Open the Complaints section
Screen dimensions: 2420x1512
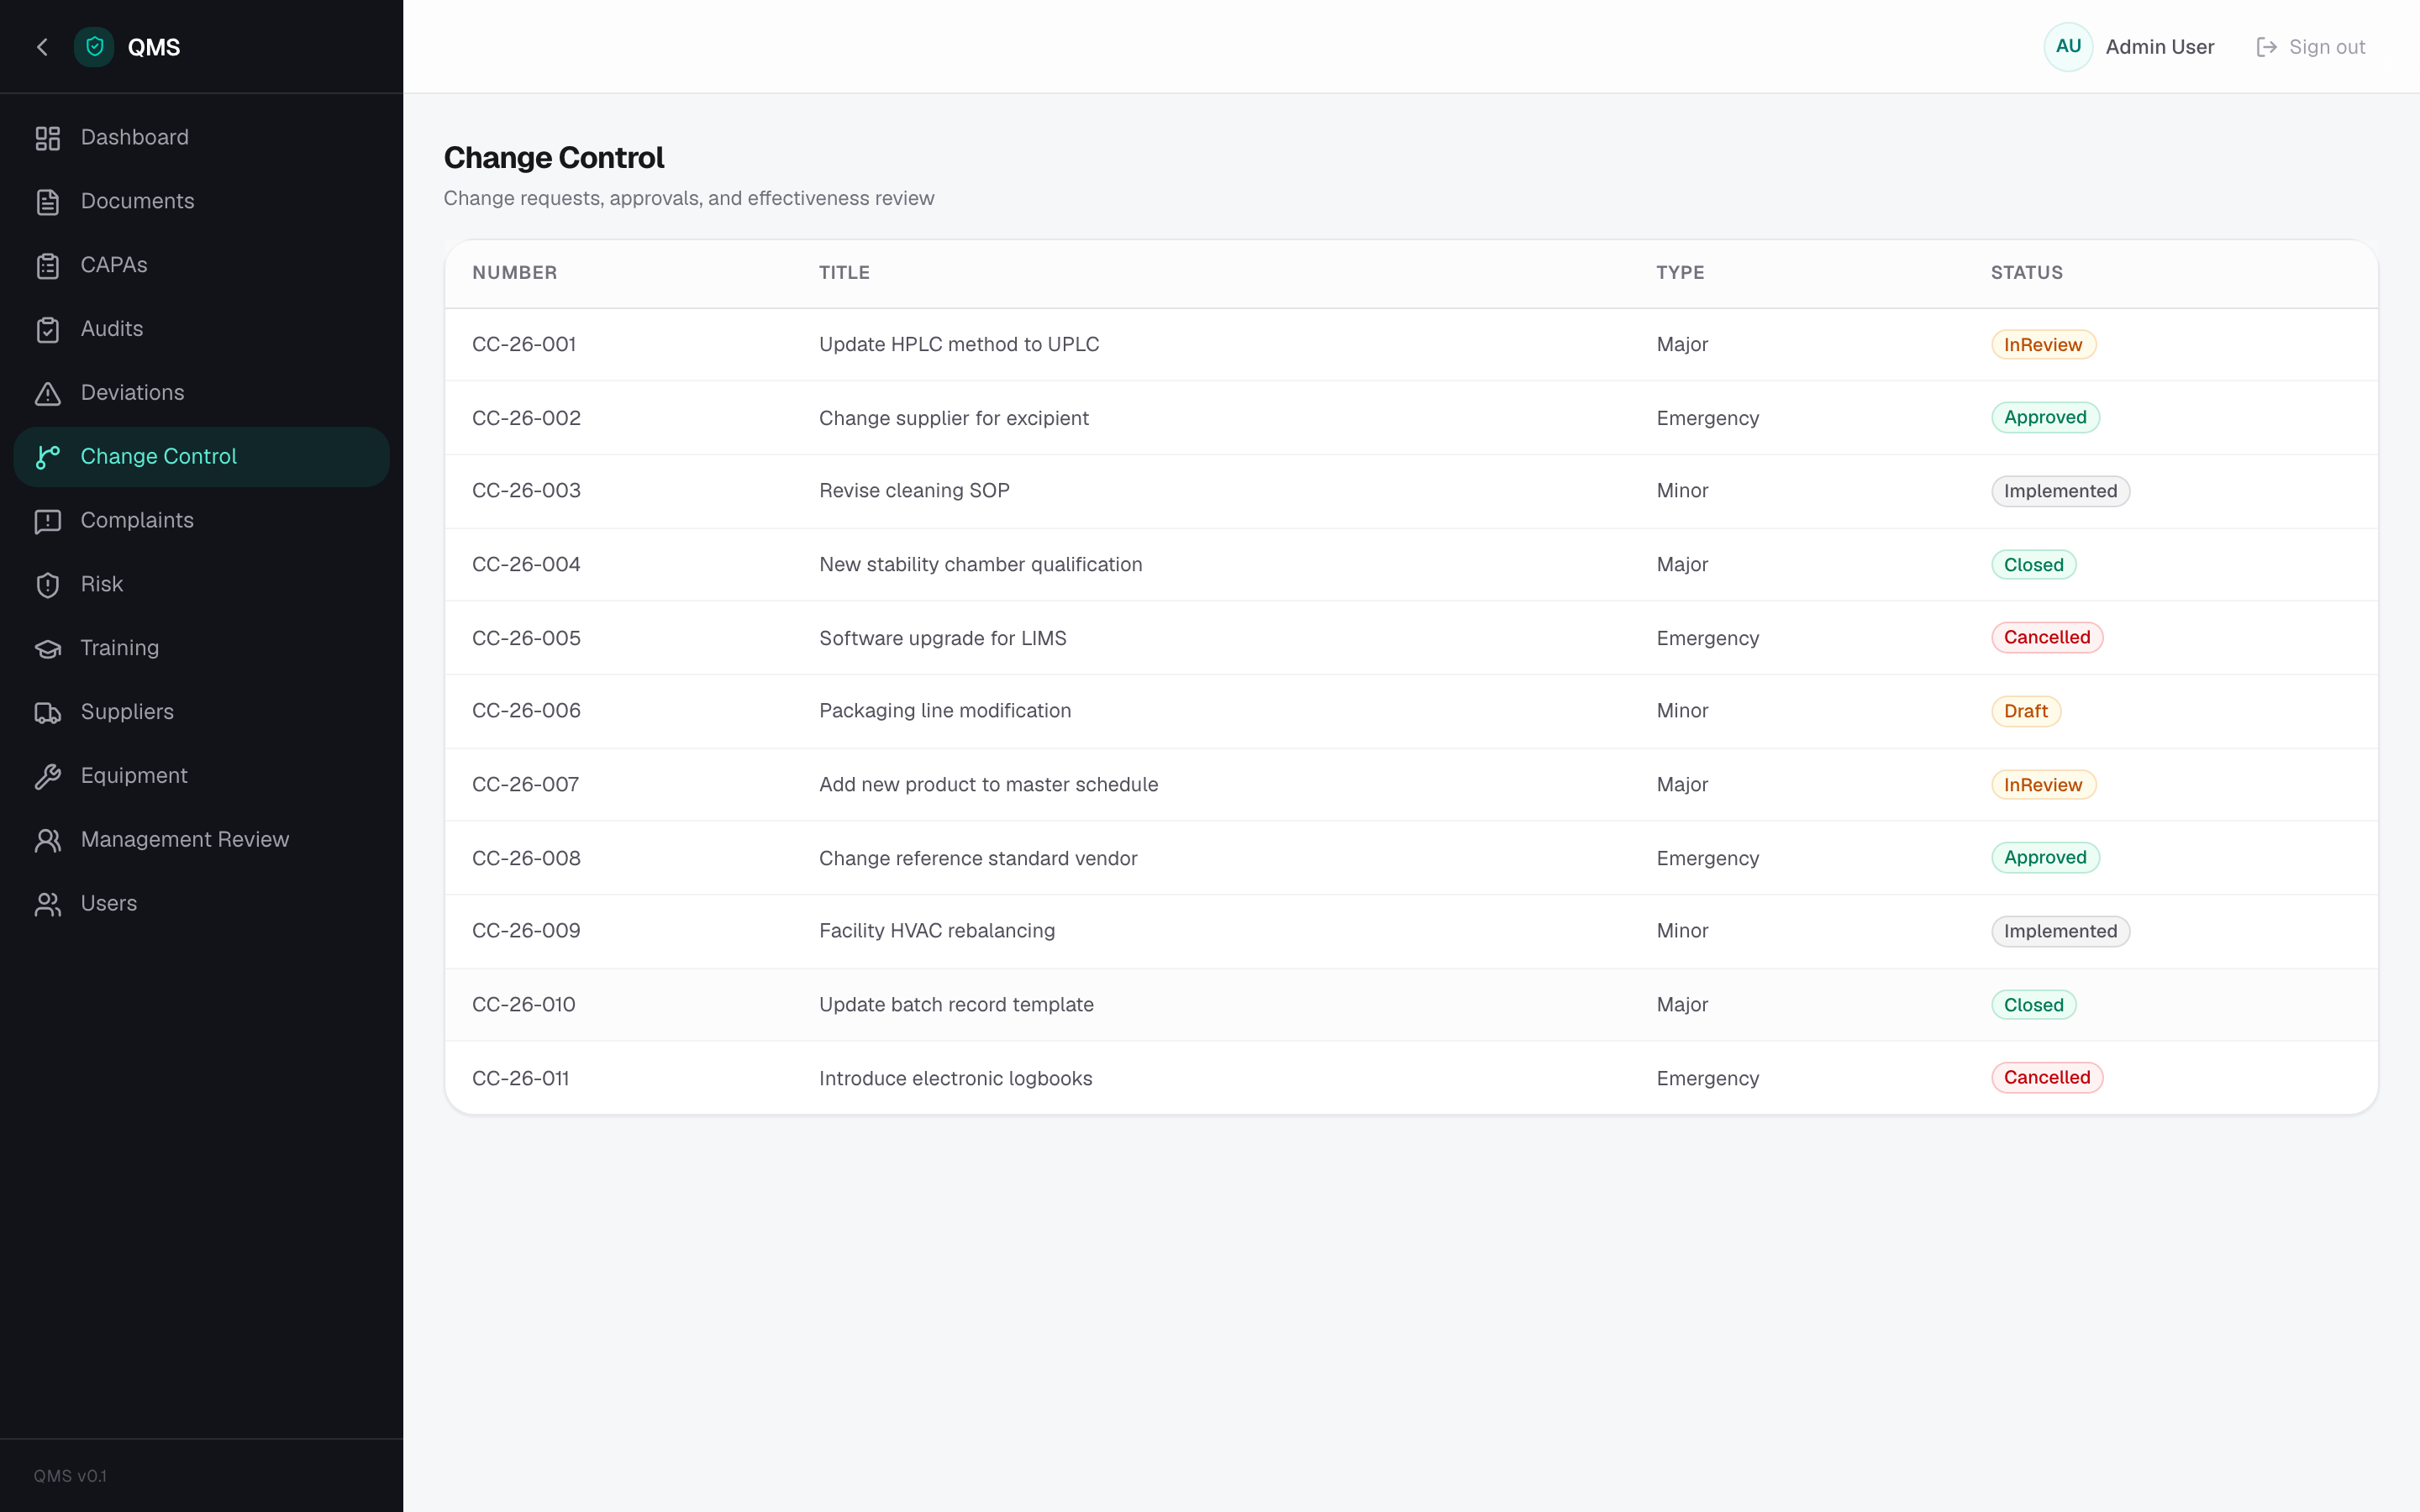coord(201,521)
